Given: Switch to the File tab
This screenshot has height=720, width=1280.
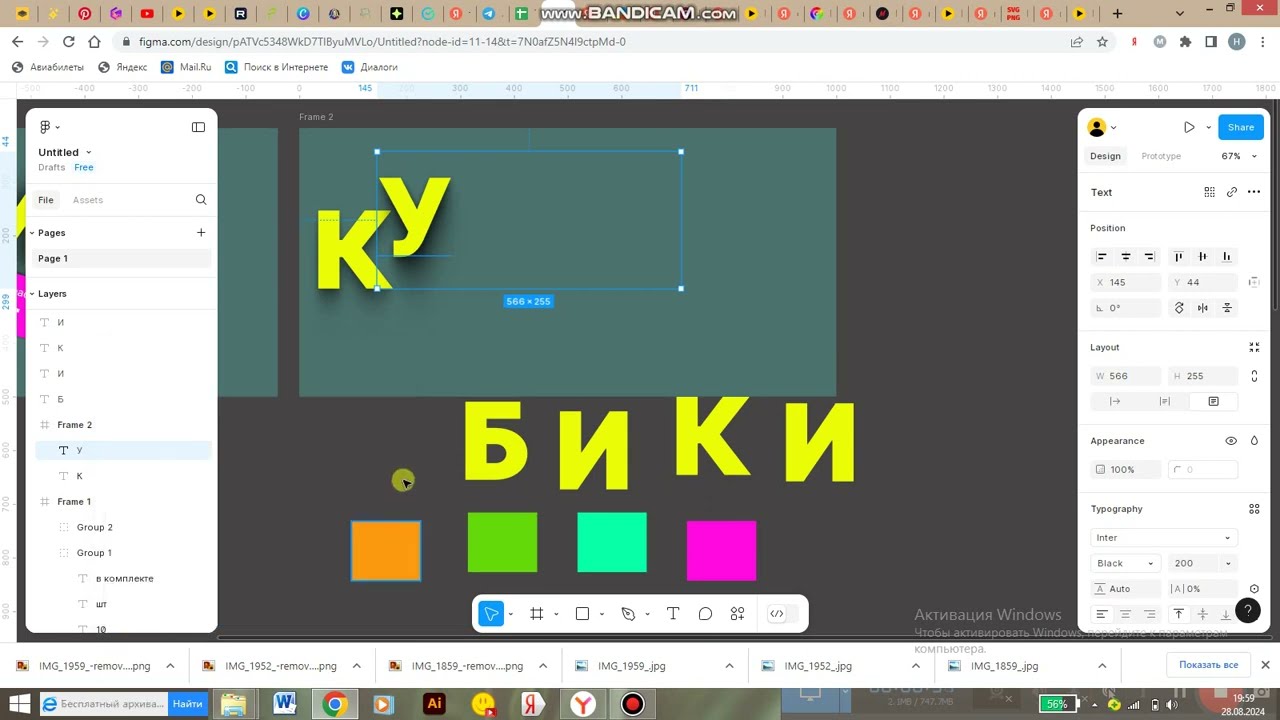Looking at the screenshot, I should (46, 200).
